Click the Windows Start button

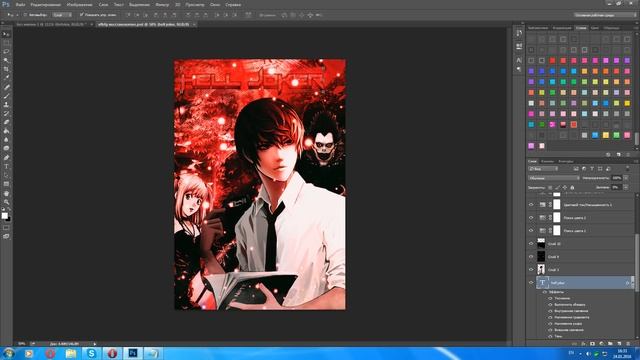coord(8,353)
